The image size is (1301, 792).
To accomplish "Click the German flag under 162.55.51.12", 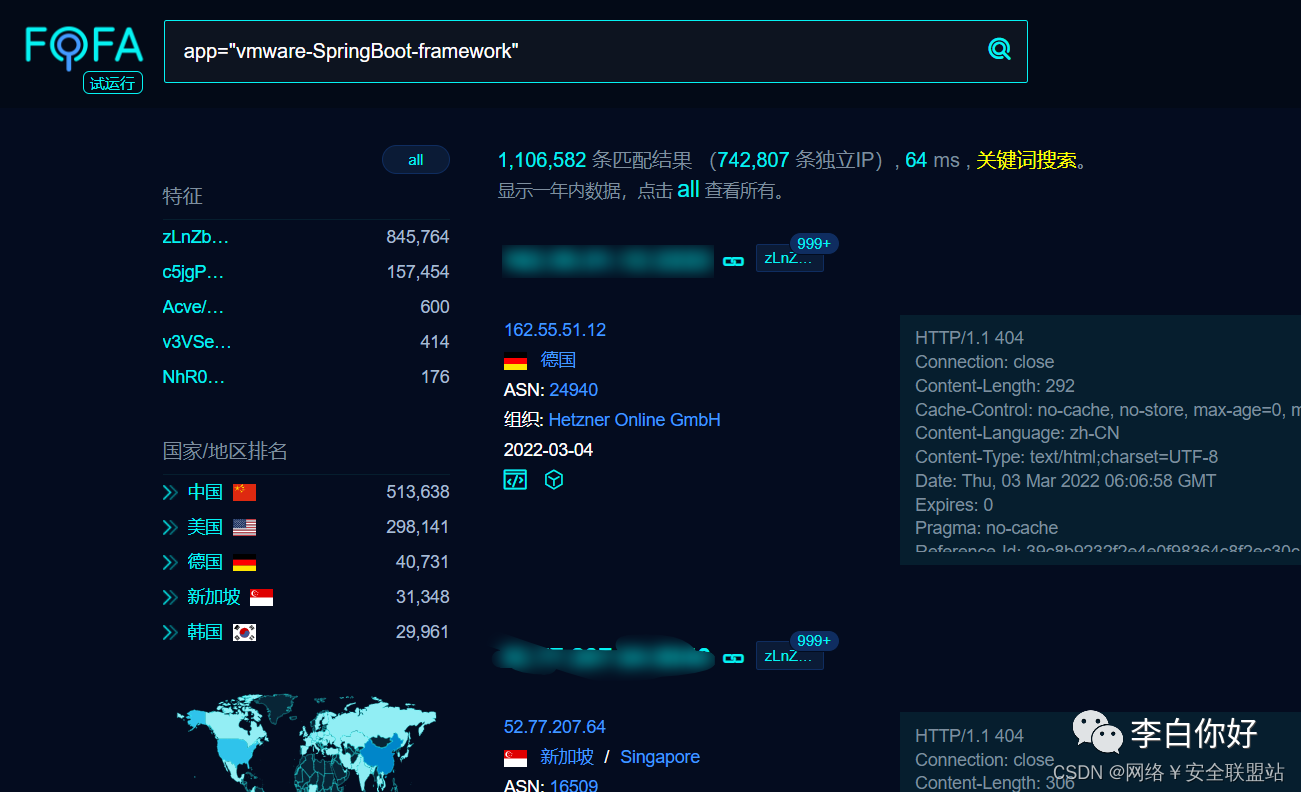I will 515,361.
